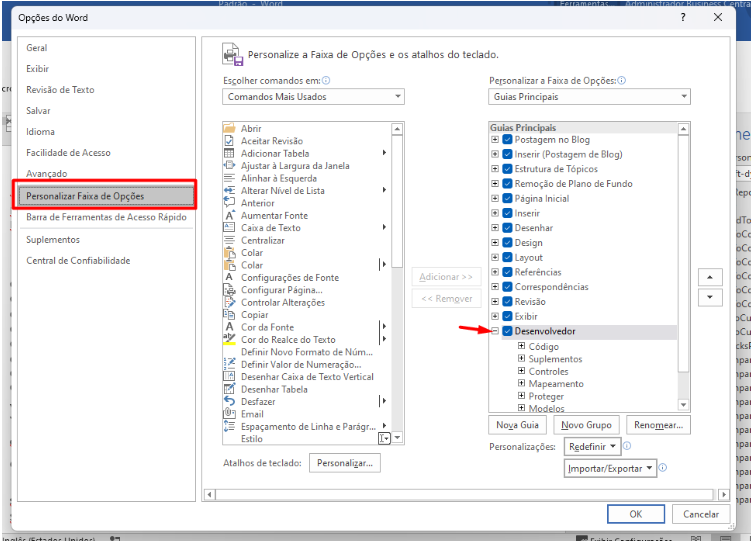The width and height of the screenshot is (756, 541).
Task: Click the Nova Guia button
Action: (517, 425)
